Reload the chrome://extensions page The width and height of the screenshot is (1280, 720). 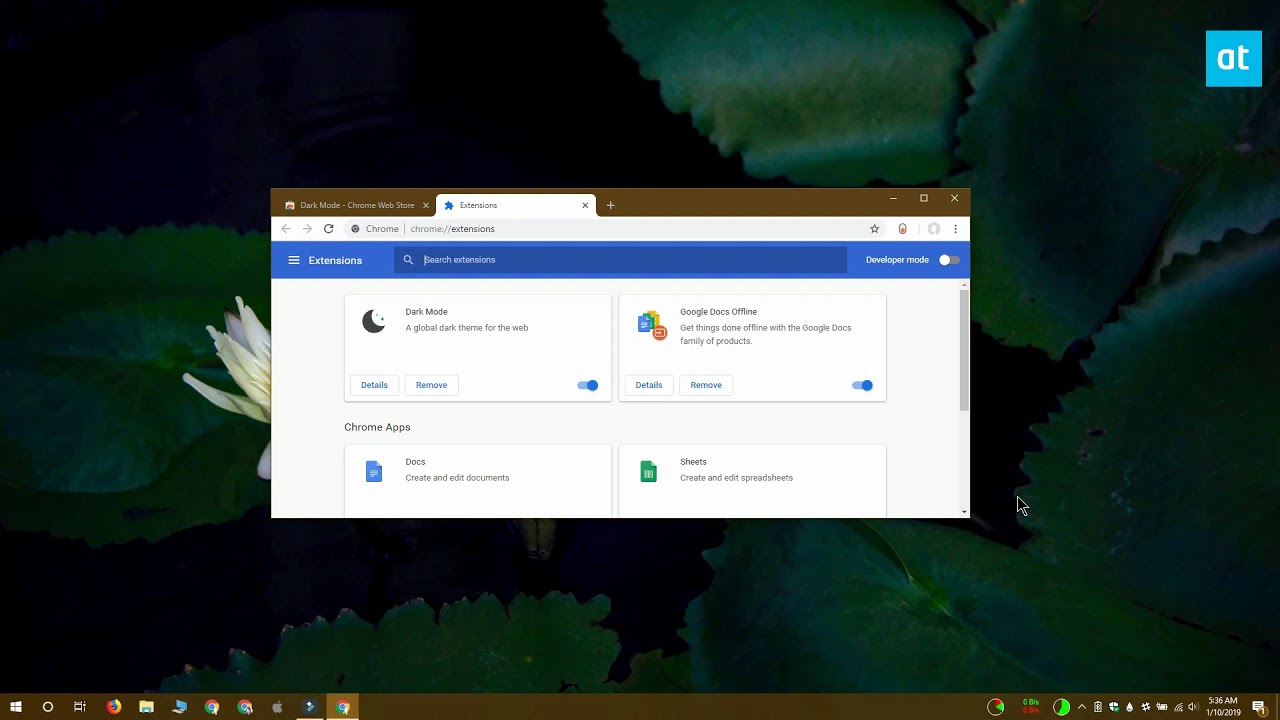coord(328,229)
